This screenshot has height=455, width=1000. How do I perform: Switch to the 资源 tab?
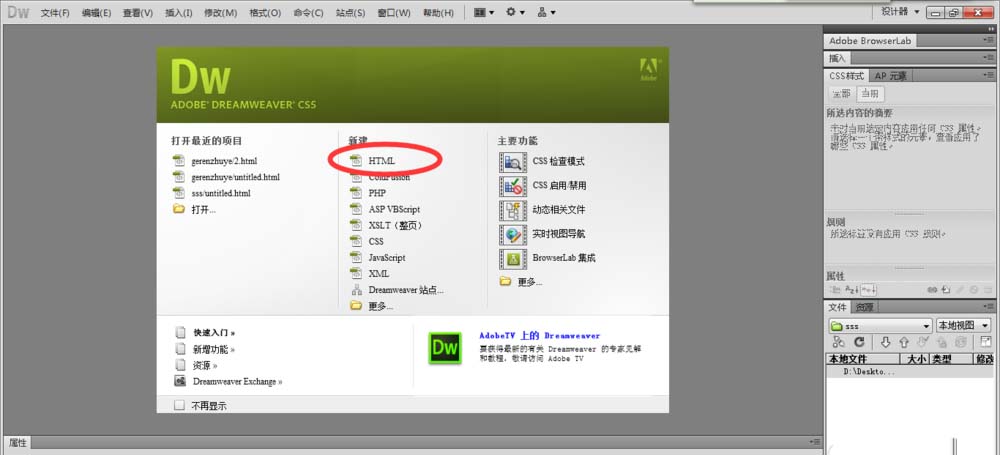tap(864, 307)
